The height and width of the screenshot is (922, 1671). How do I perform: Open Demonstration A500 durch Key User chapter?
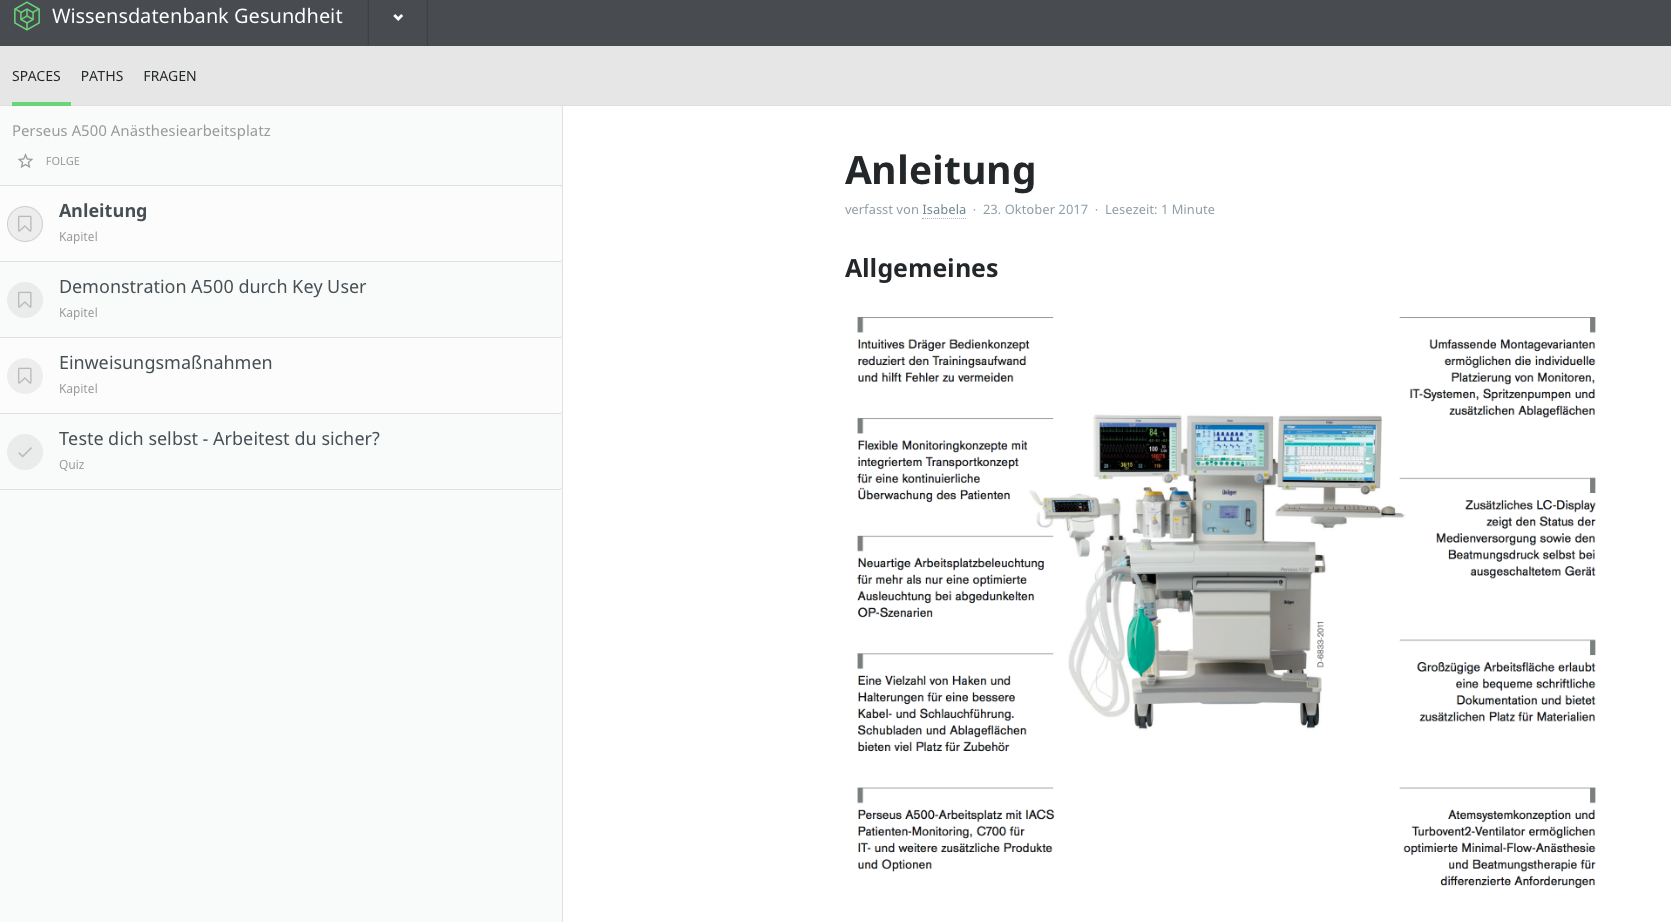pyautogui.click(x=281, y=300)
